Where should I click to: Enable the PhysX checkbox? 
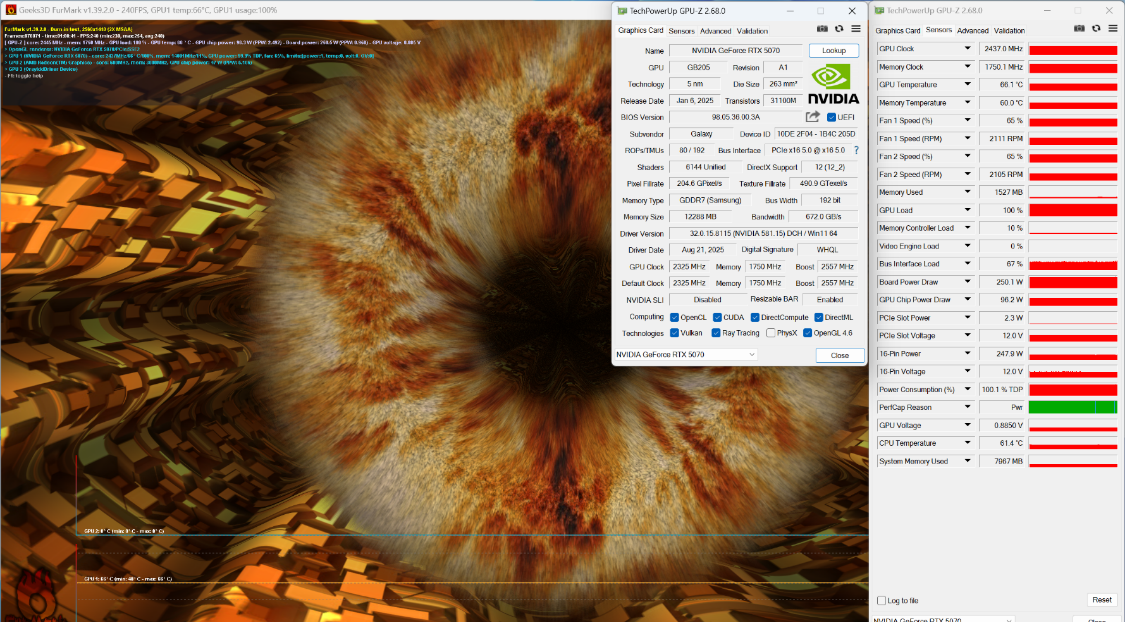coord(771,333)
